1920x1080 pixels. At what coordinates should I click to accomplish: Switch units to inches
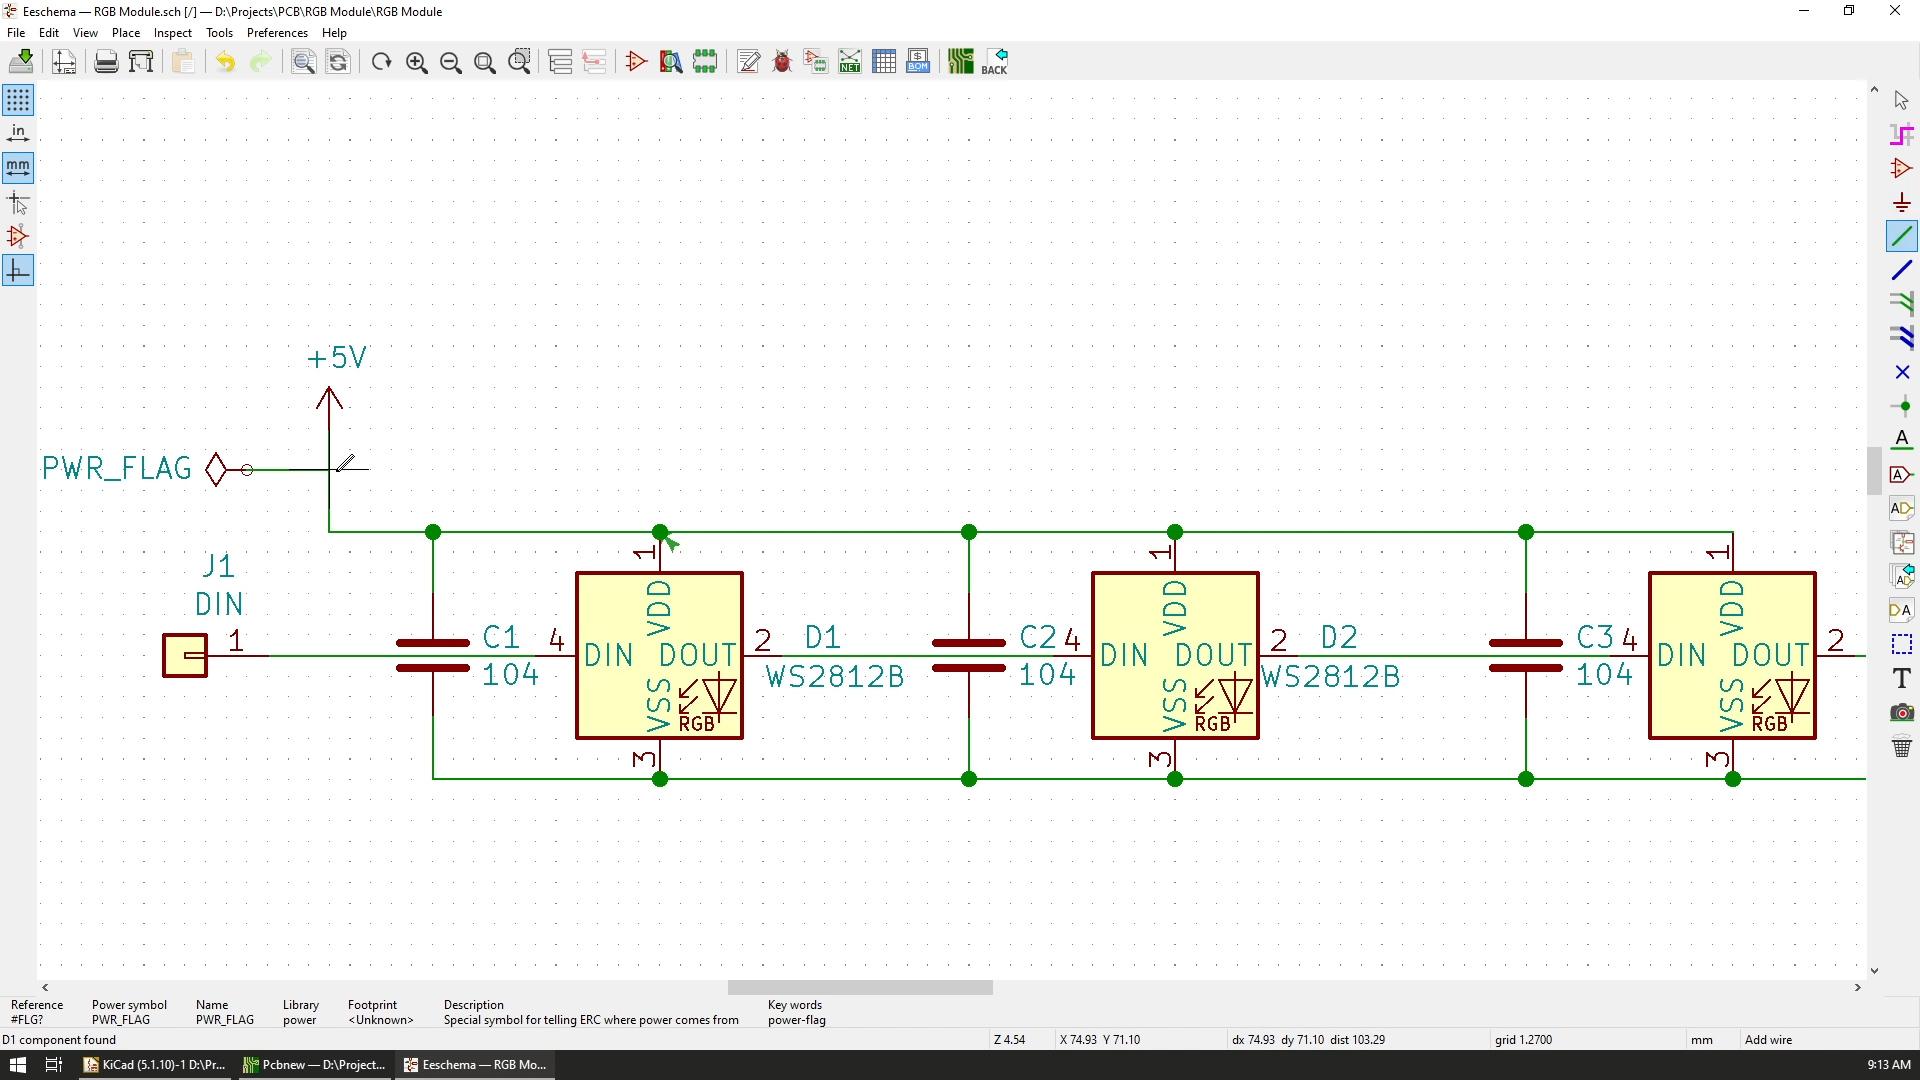coord(18,134)
